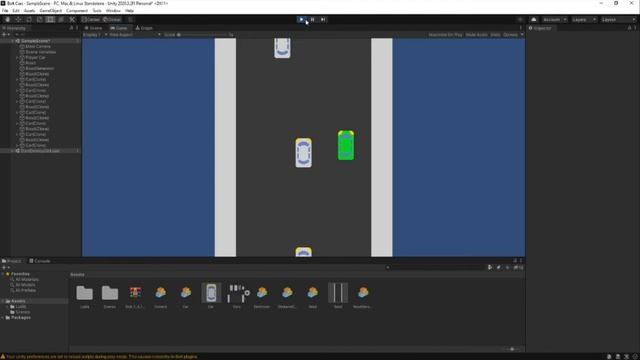The image size is (640, 360).
Task: Select All Prefabs in Favorites
Action: (x=25, y=290)
